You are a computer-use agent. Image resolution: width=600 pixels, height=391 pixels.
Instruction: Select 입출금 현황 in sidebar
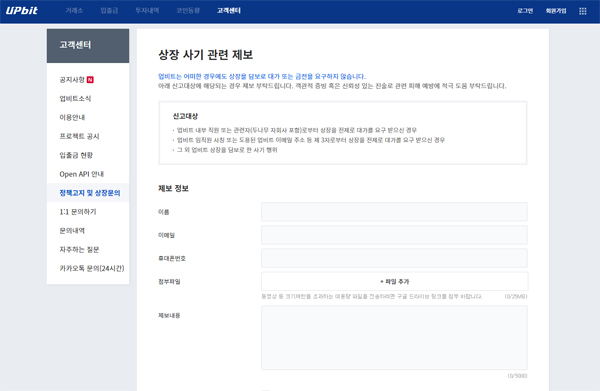76,155
